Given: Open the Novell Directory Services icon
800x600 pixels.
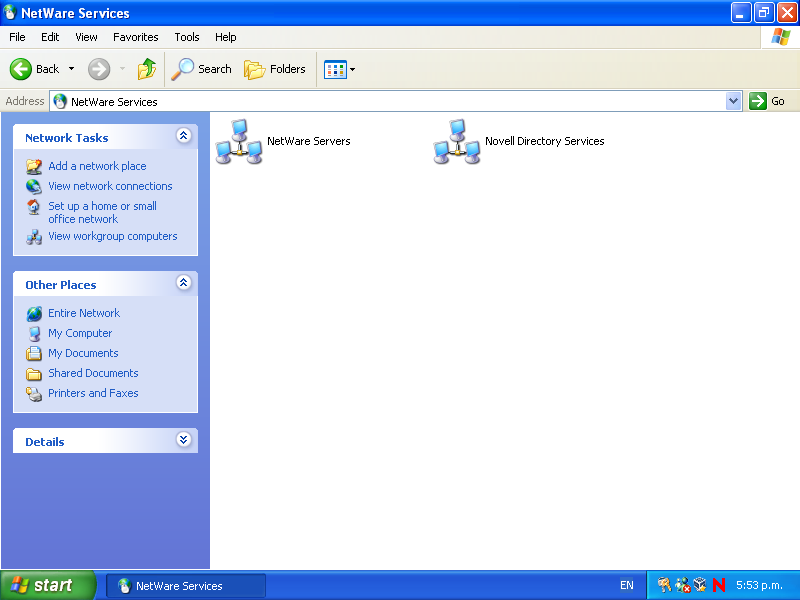Looking at the screenshot, I should pos(457,141).
